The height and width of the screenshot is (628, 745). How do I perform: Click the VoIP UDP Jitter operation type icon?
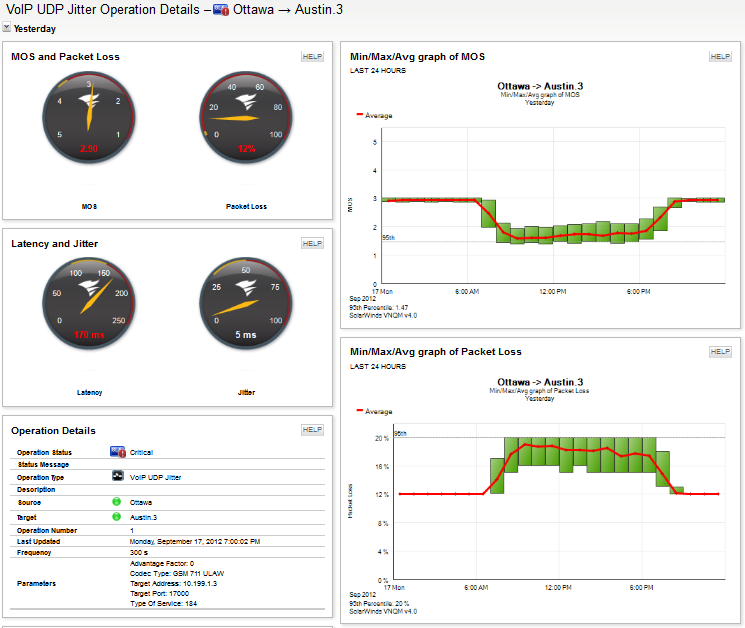click(117, 476)
